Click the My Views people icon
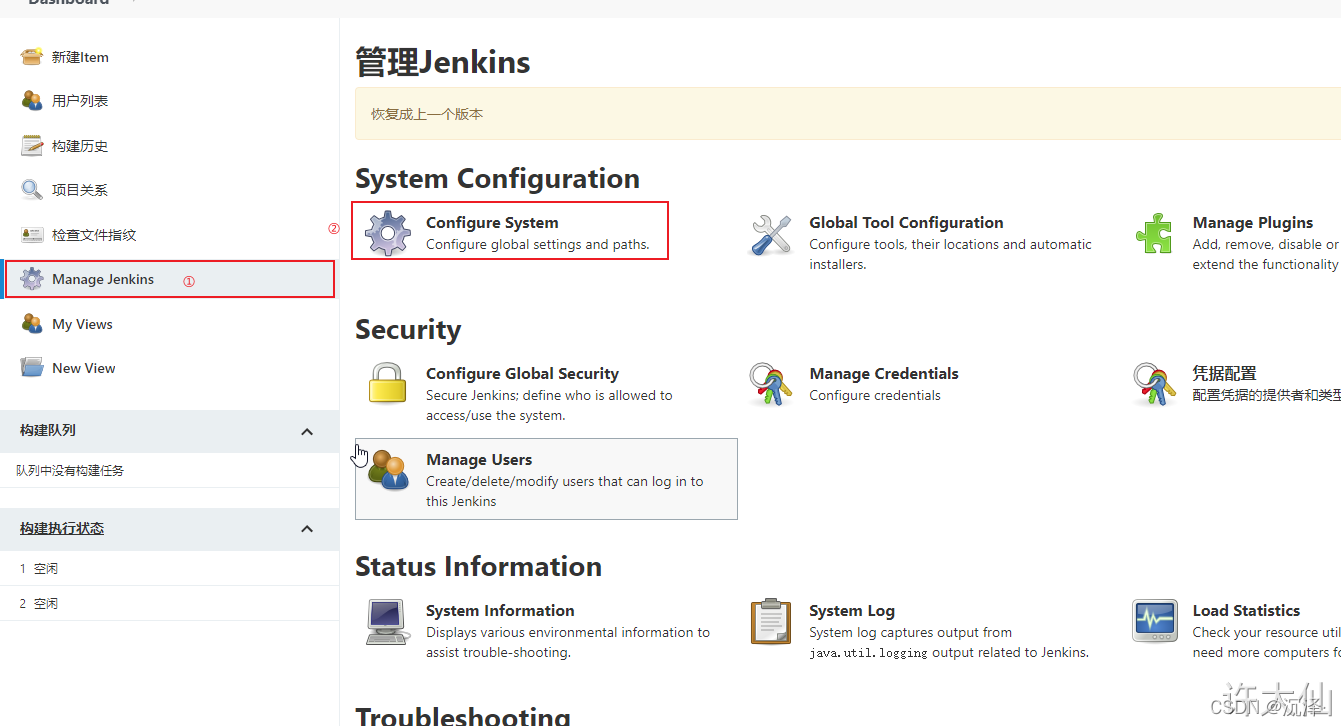Image resolution: width=1341 pixels, height=726 pixels. (32, 324)
